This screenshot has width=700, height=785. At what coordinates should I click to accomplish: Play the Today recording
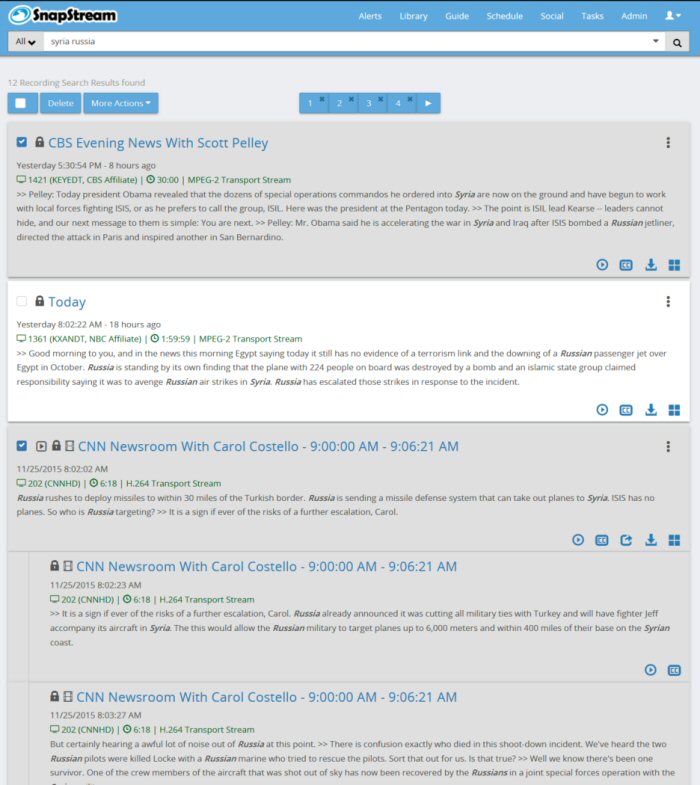point(602,410)
